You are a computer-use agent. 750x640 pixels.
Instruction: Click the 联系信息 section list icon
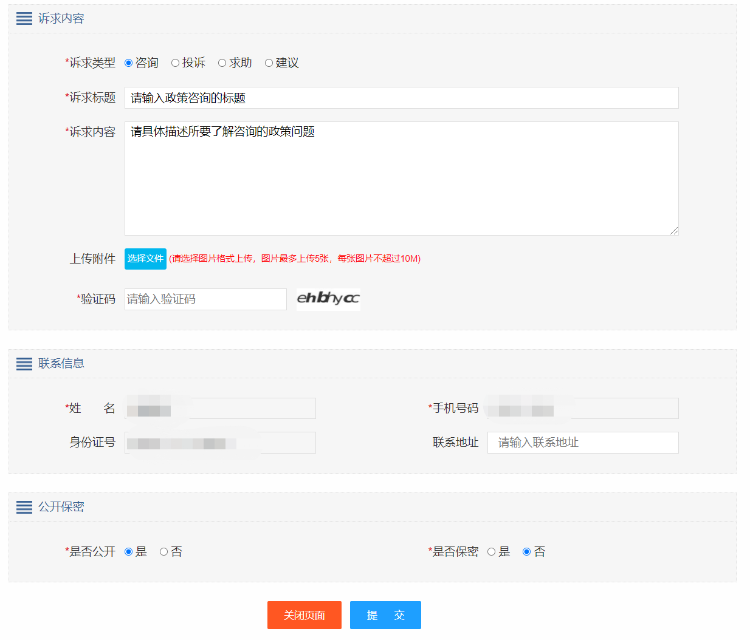[x=24, y=364]
